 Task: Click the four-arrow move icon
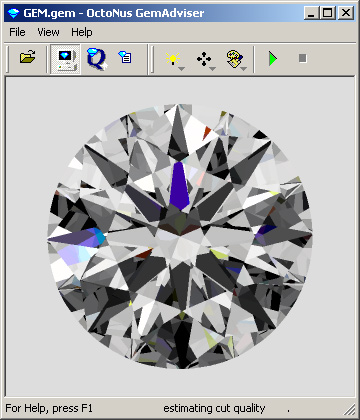(204, 59)
